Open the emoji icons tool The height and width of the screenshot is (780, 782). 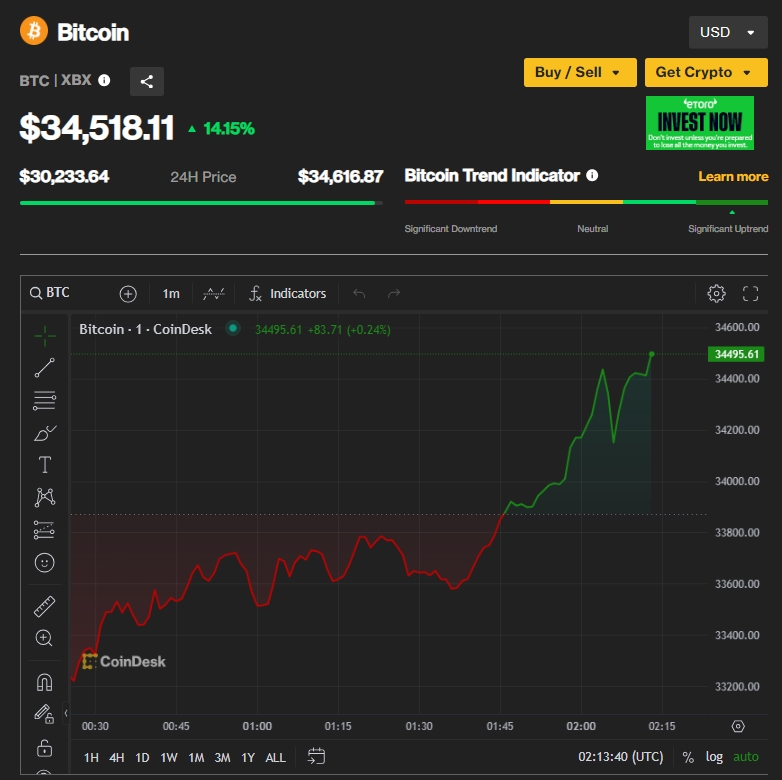pyautogui.click(x=44, y=563)
